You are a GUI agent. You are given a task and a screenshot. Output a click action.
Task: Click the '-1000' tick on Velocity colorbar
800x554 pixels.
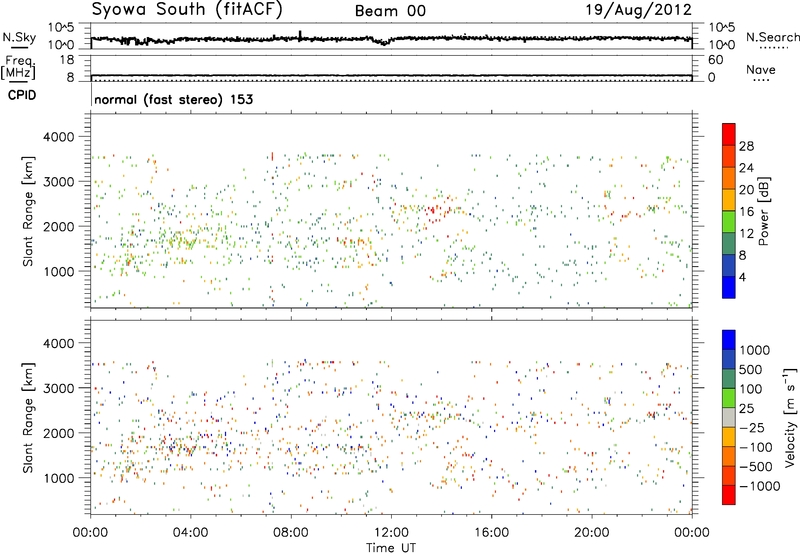click(x=759, y=486)
